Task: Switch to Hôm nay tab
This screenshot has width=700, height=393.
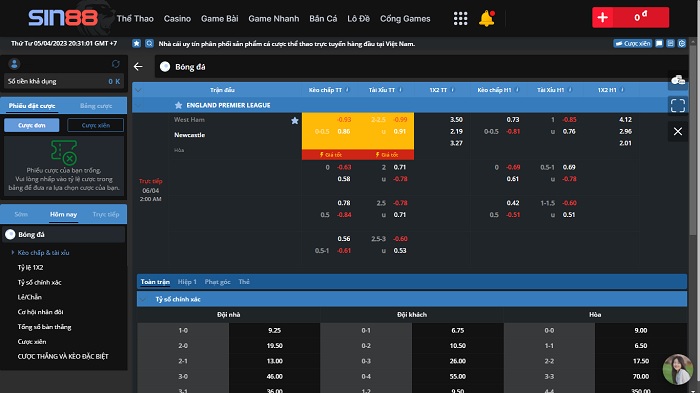Action: coord(63,214)
